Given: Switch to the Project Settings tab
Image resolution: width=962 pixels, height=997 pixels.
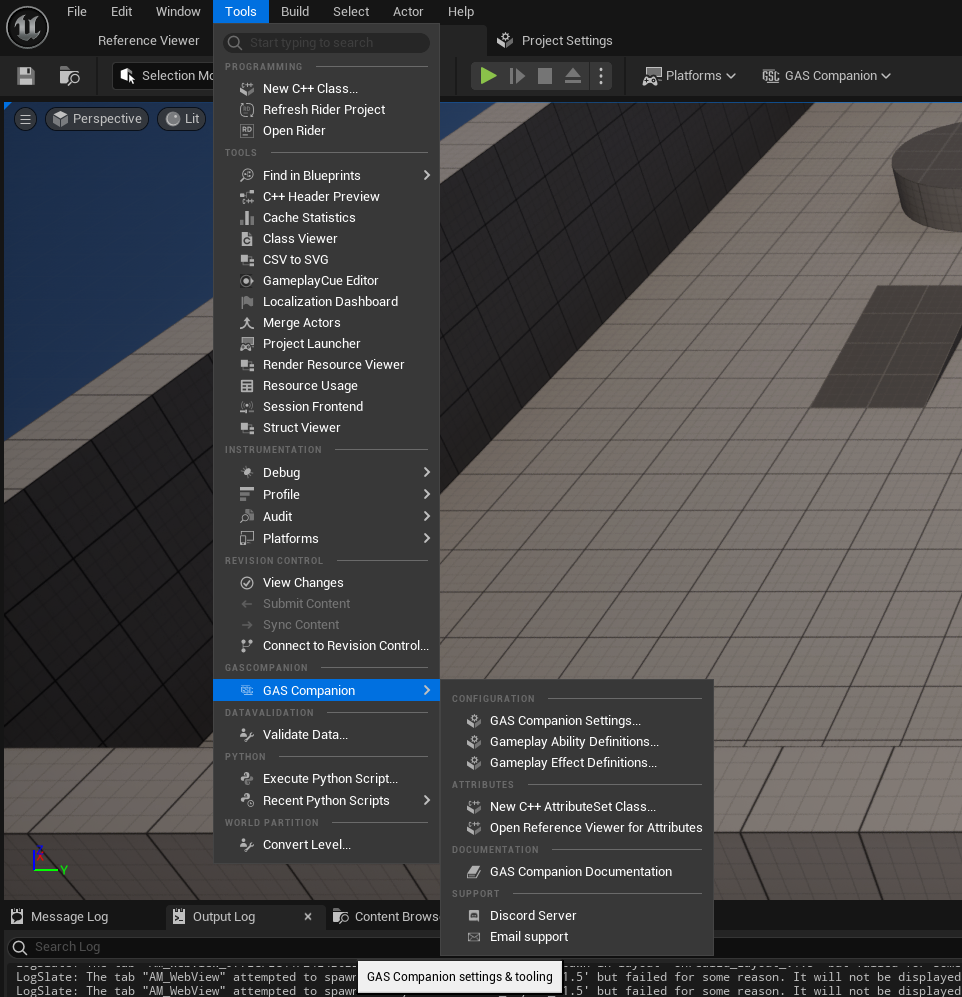Looking at the screenshot, I should click(554, 41).
